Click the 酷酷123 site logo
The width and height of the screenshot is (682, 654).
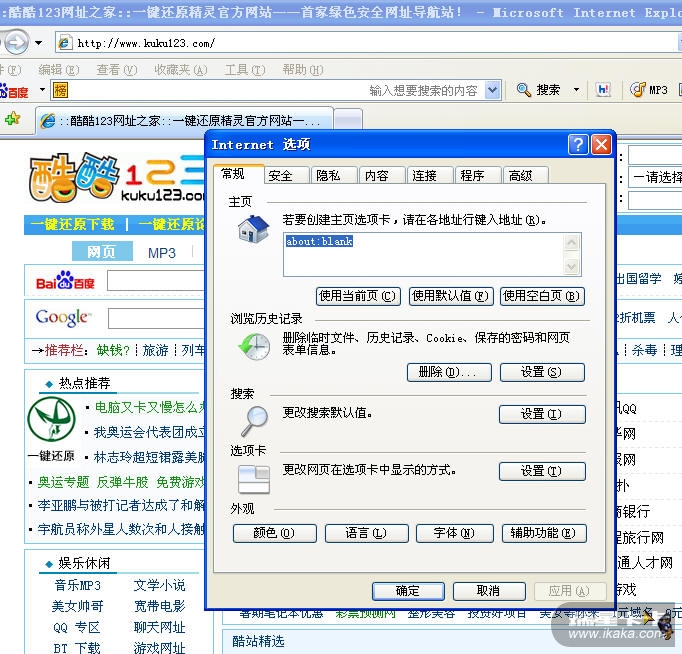pos(117,179)
